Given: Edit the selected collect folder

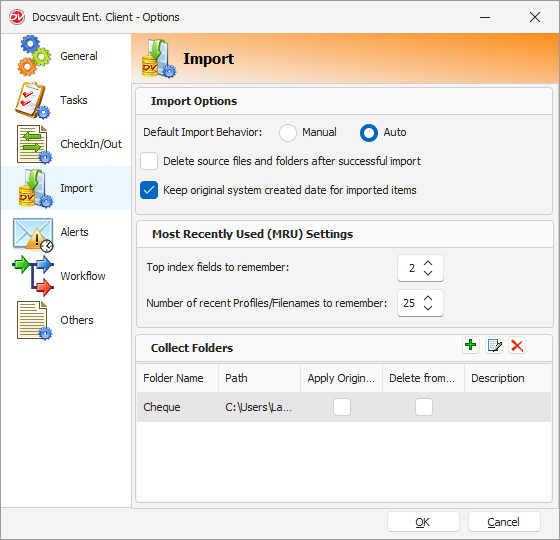Looking at the screenshot, I should pyautogui.click(x=494, y=345).
